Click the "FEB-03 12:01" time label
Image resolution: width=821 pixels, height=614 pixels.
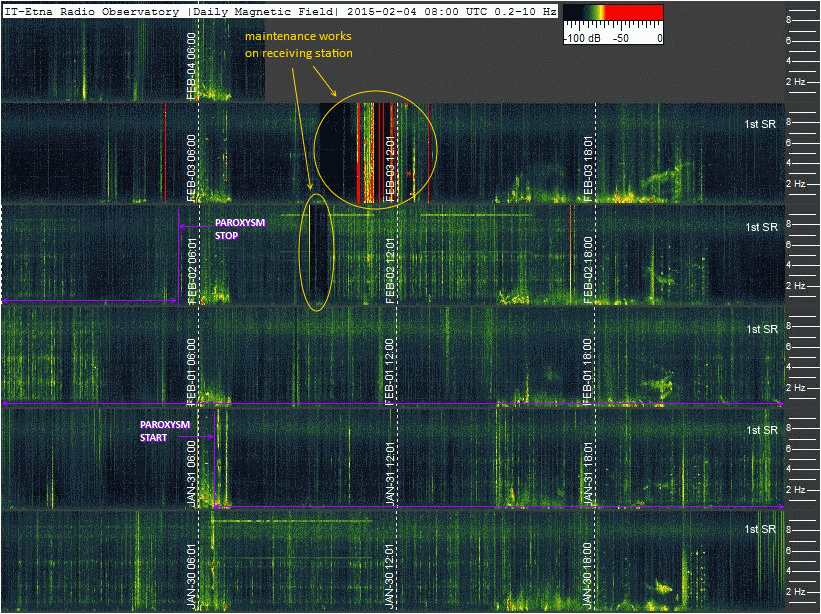390,168
